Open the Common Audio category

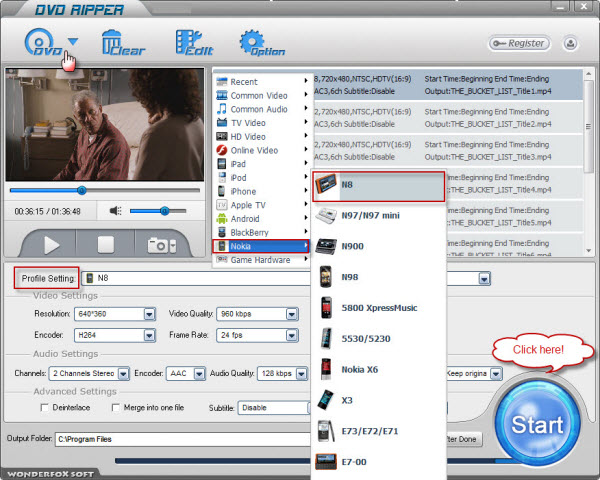tap(262, 109)
